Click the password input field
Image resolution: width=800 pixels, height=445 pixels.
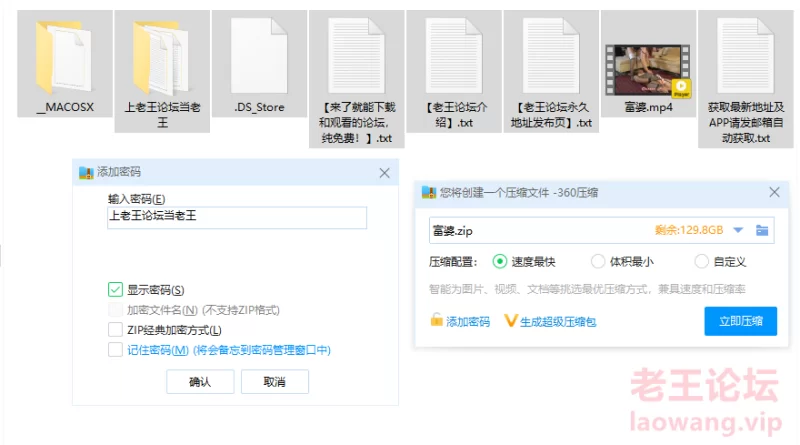point(237,217)
